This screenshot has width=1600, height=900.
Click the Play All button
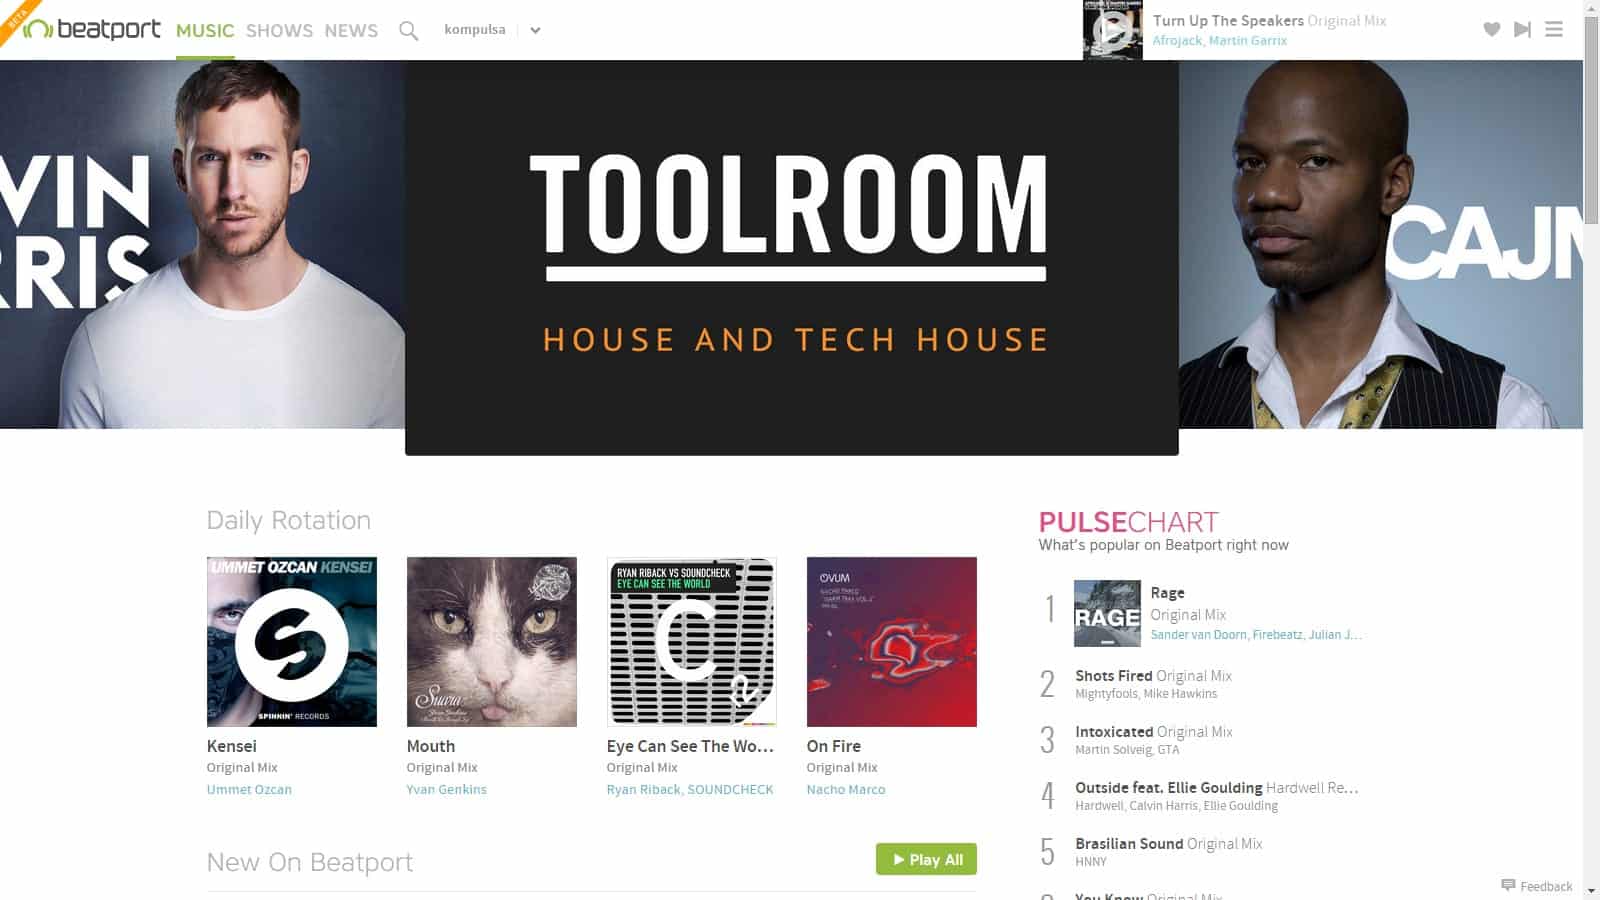coord(926,859)
